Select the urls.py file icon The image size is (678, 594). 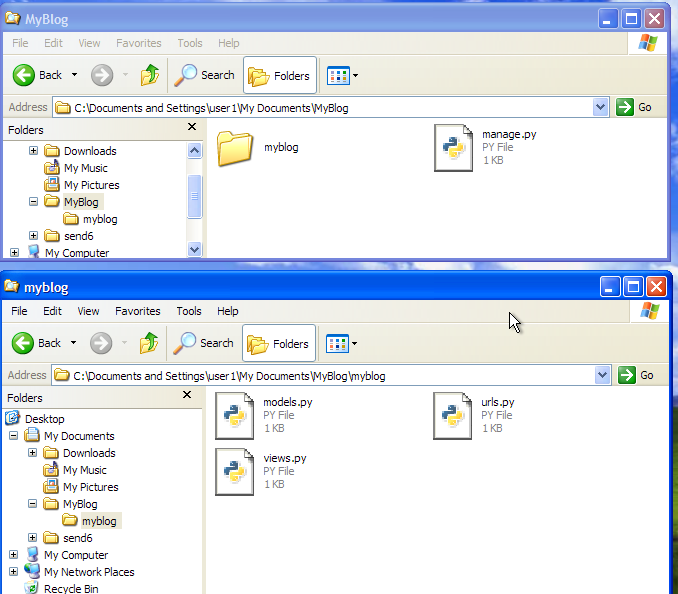coord(452,416)
